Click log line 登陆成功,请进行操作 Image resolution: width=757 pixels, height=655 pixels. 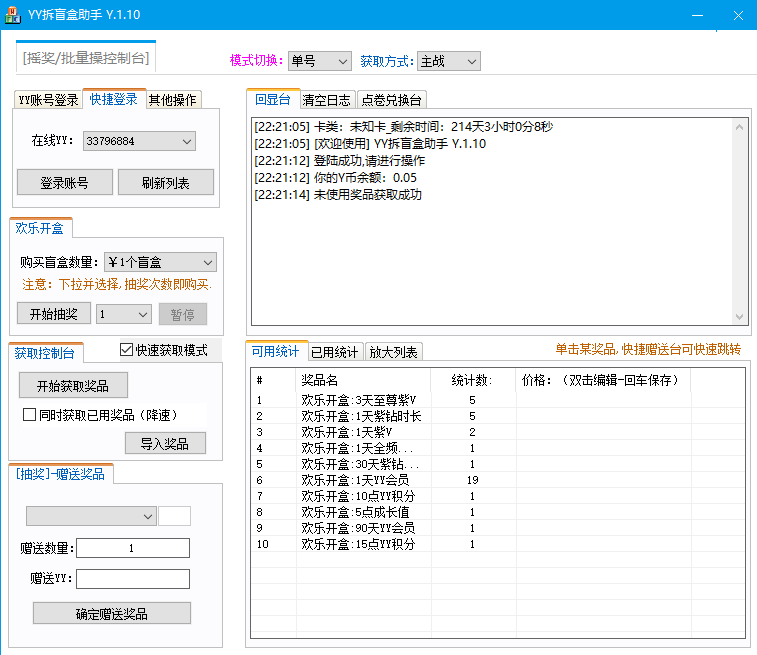[x=339, y=161]
